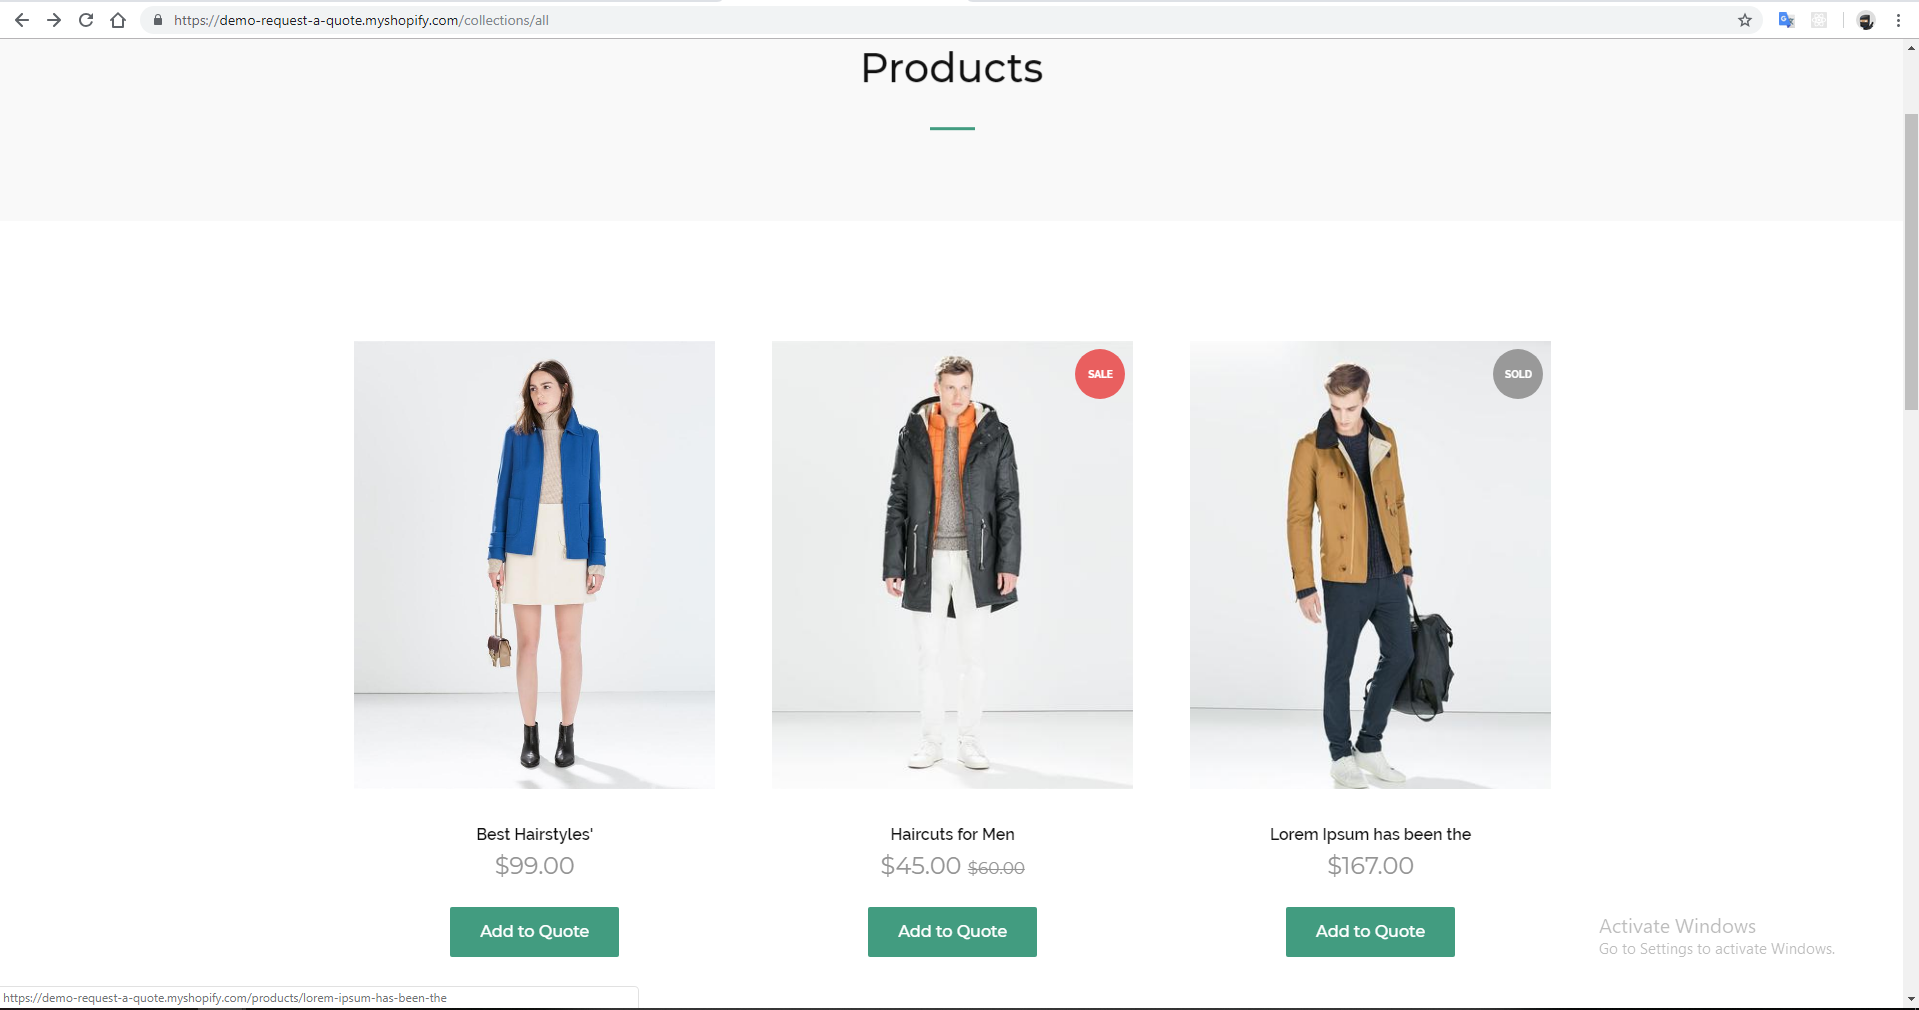1919x1010 pixels.
Task: Go back with the browser back arrow
Action: [x=22, y=20]
